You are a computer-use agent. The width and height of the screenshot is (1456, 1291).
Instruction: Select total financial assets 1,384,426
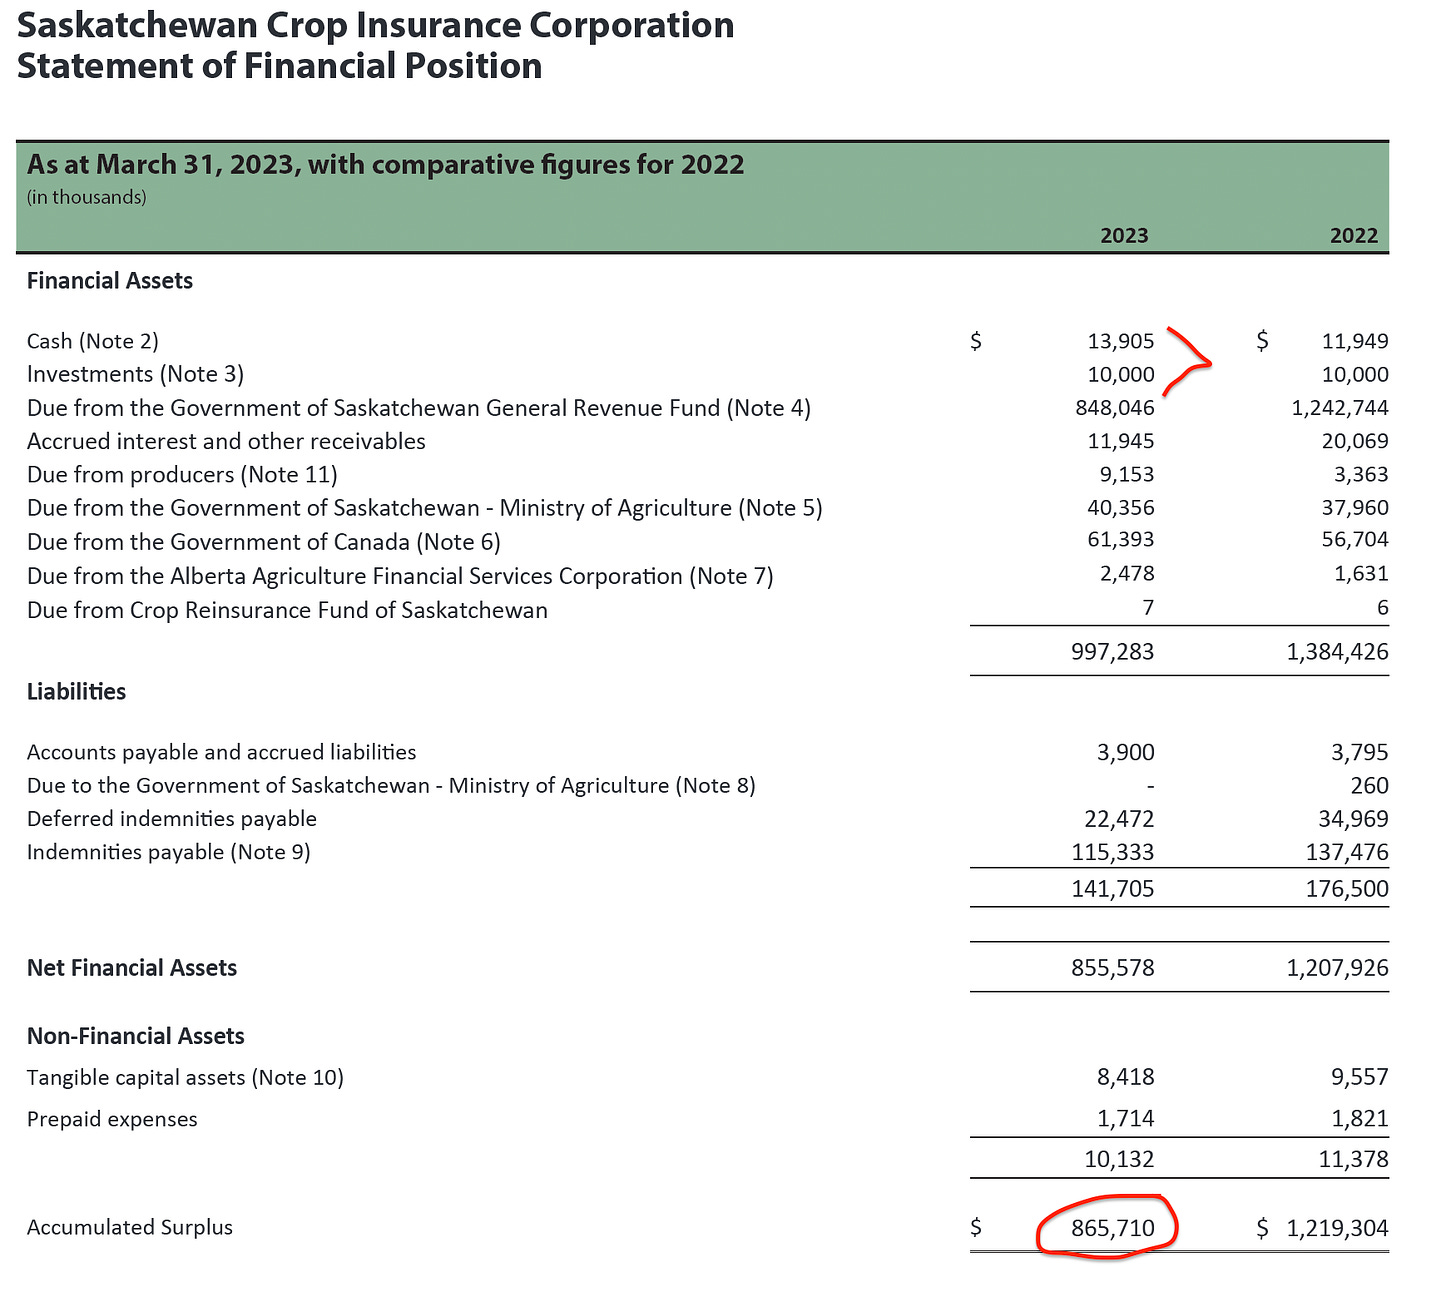(1338, 652)
